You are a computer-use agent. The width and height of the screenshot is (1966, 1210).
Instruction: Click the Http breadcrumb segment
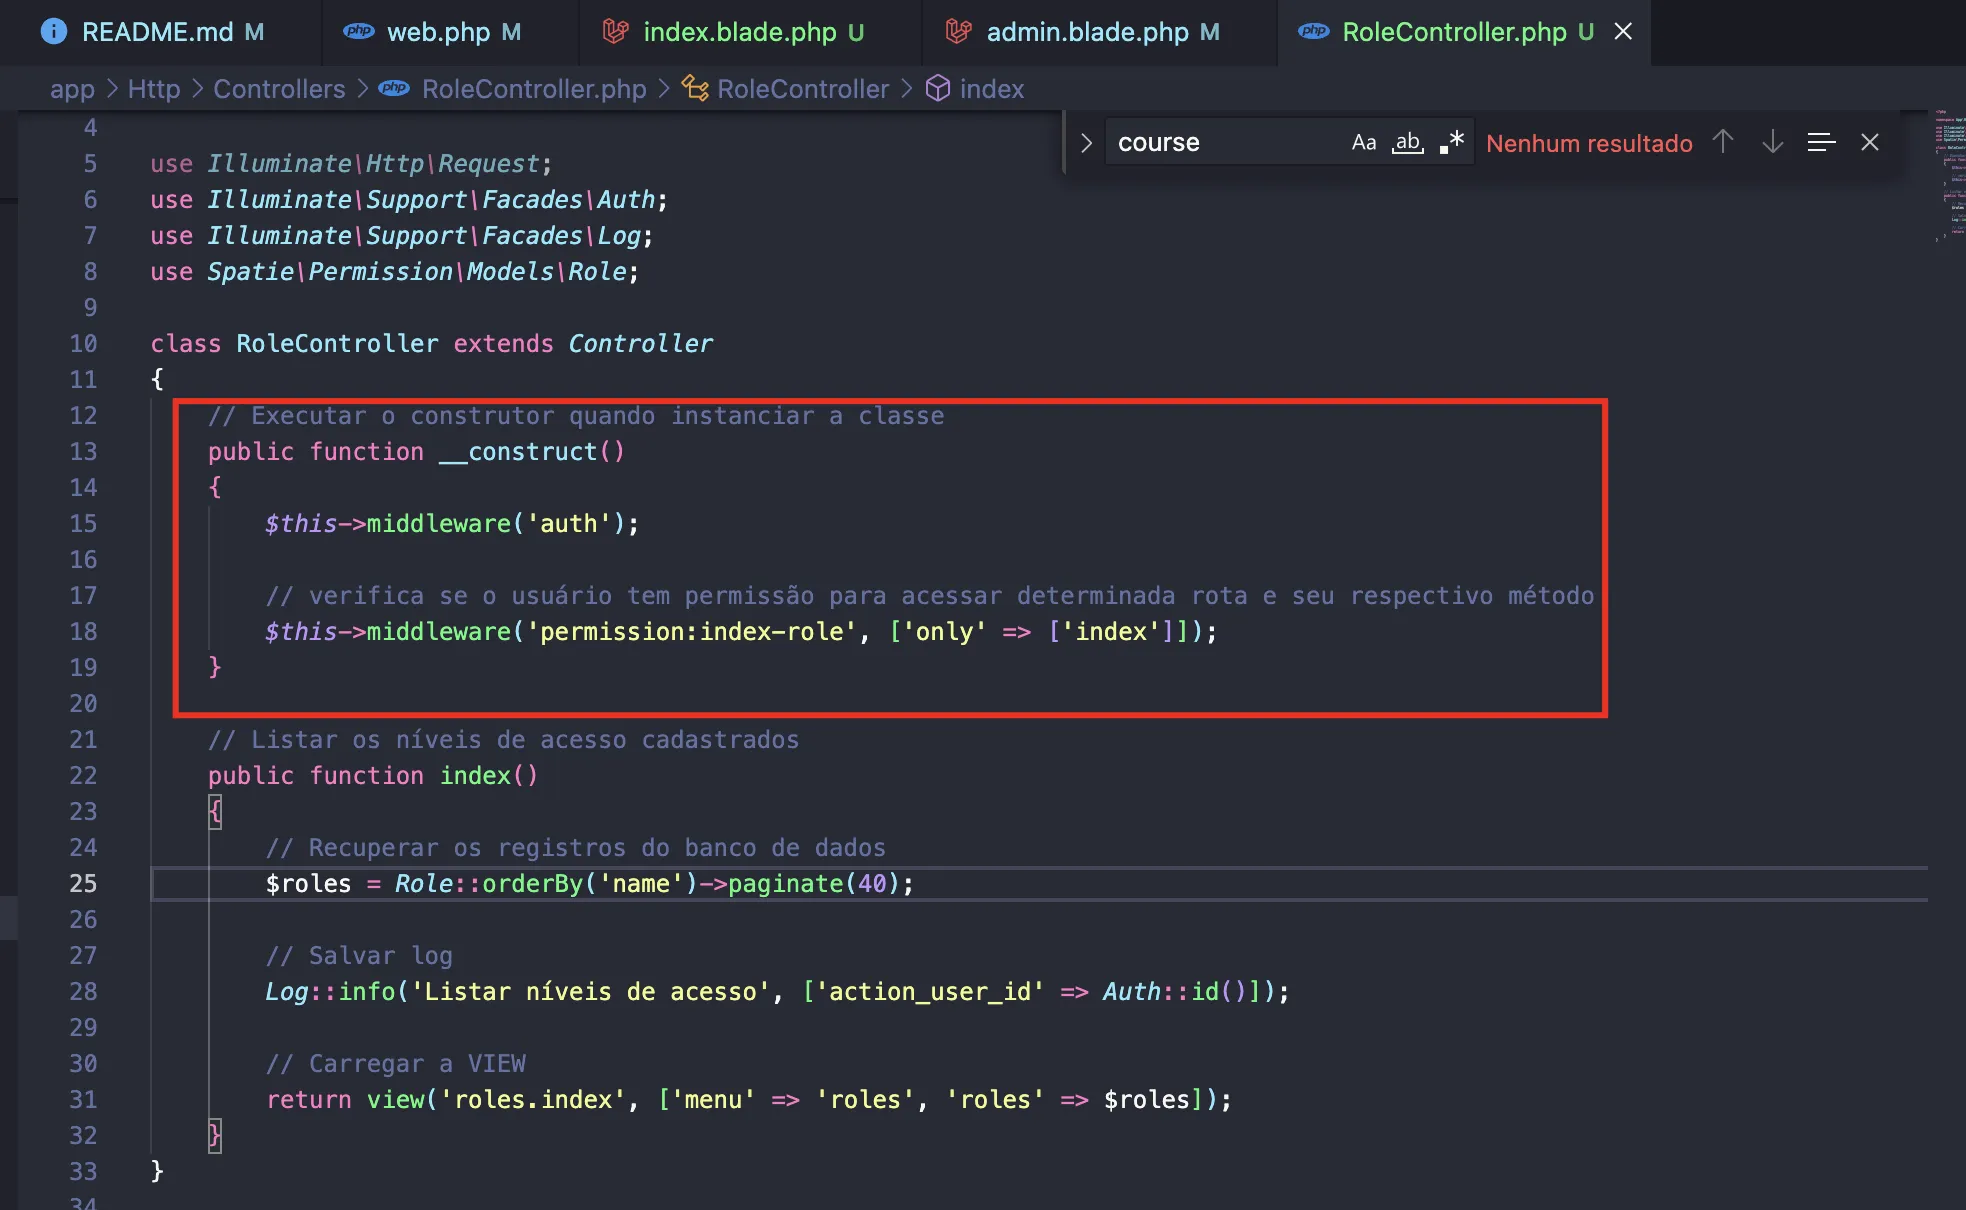[154, 89]
